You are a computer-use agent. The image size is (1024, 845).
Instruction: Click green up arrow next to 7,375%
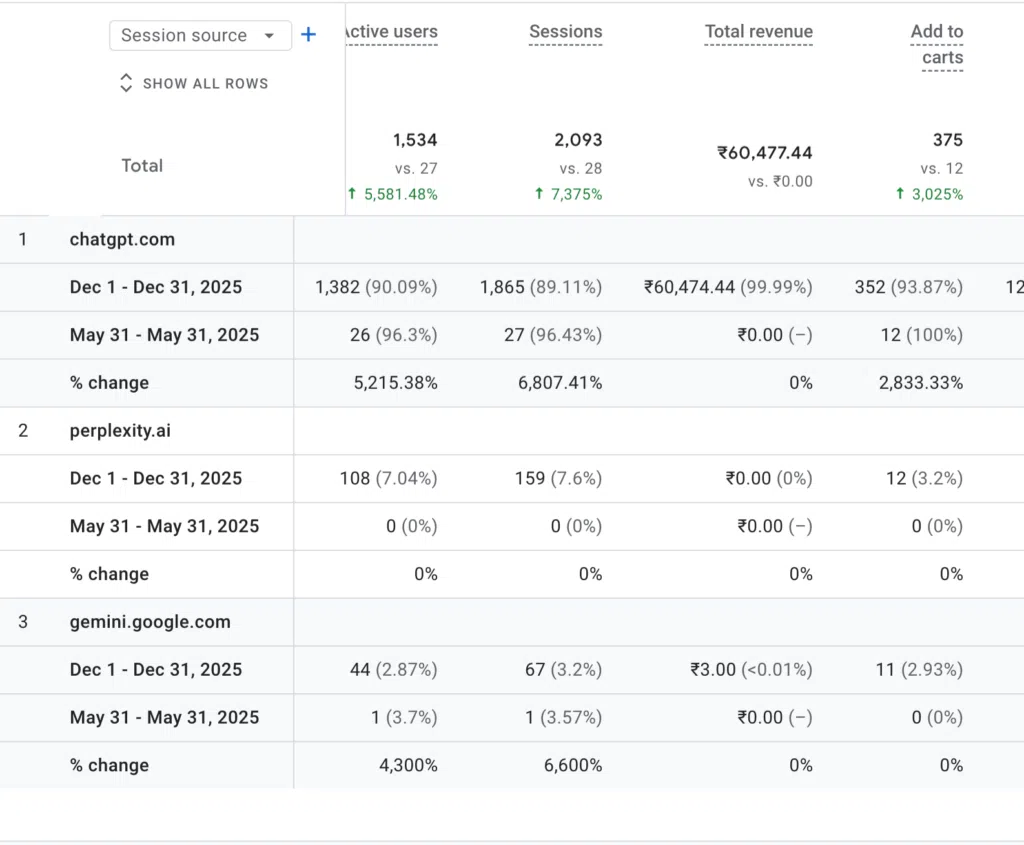coord(539,193)
